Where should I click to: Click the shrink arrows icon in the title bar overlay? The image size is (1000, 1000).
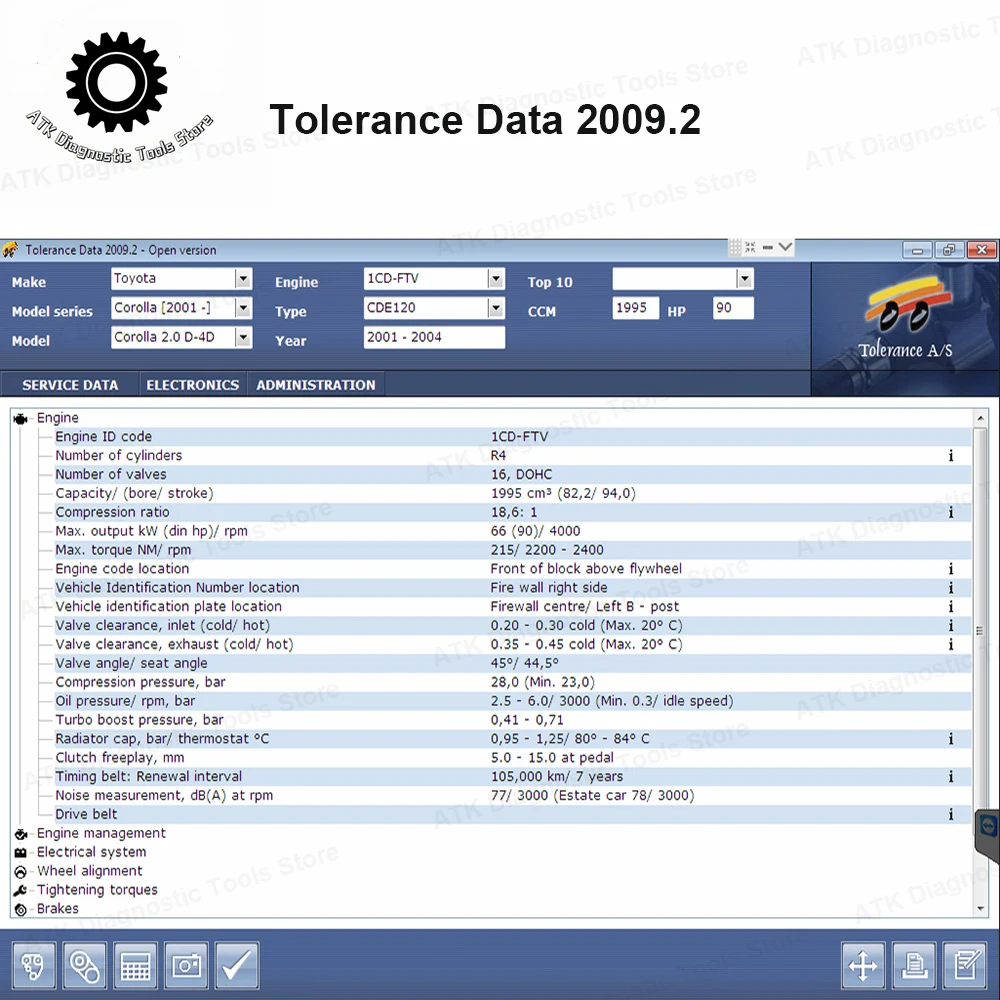tap(751, 247)
